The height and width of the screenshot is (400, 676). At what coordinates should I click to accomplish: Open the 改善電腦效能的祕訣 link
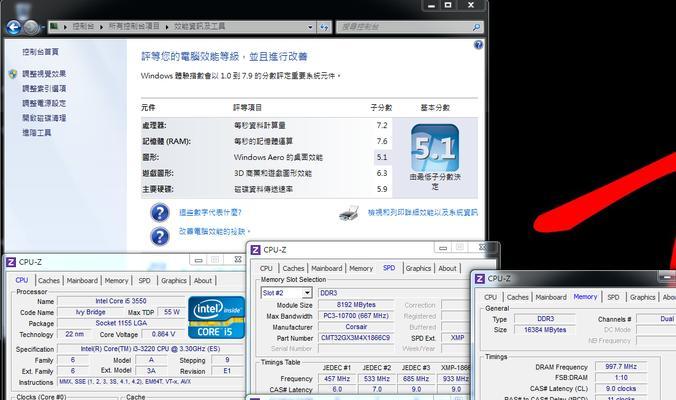click(214, 231)
